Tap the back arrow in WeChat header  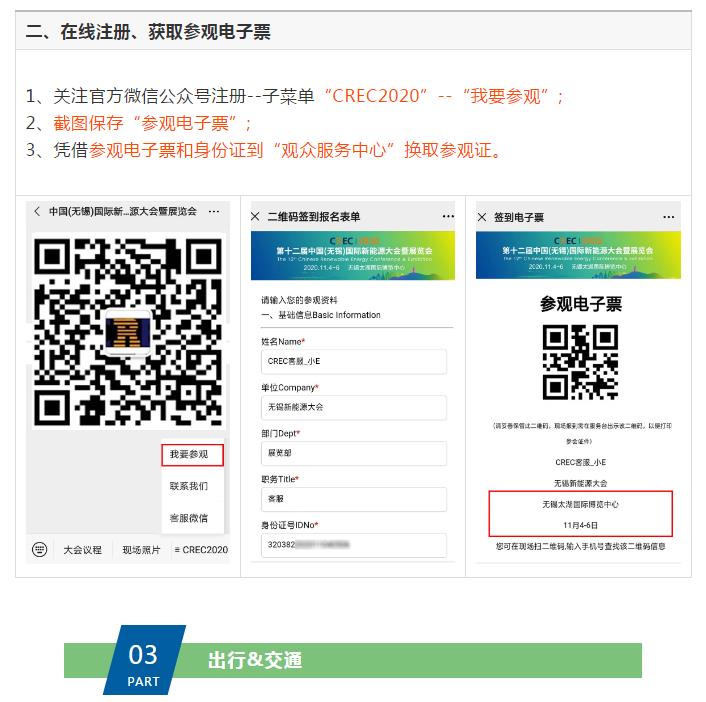coord(37,211)
